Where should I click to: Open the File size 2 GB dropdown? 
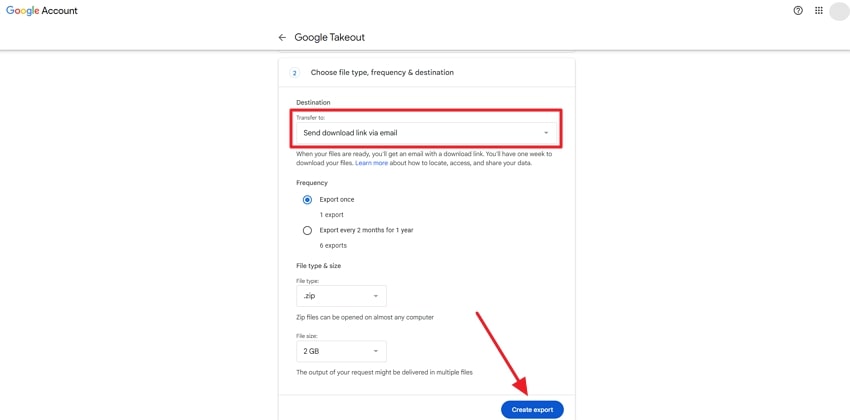pyautogui.click(x=341, y=351)
